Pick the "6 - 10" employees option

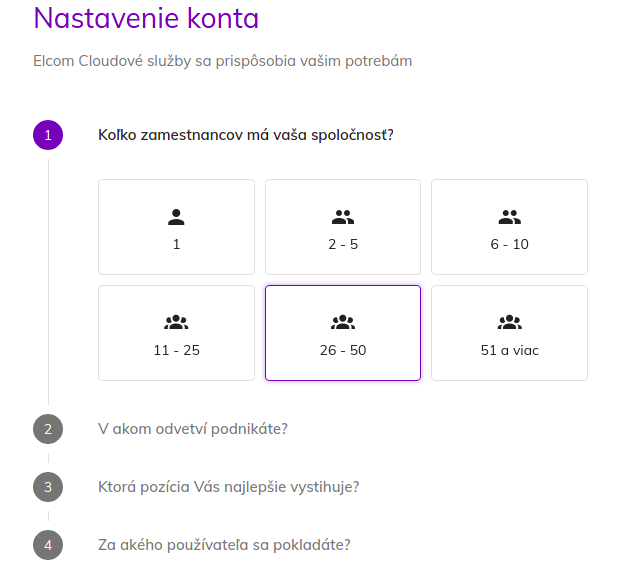click(x=509, y=227)
